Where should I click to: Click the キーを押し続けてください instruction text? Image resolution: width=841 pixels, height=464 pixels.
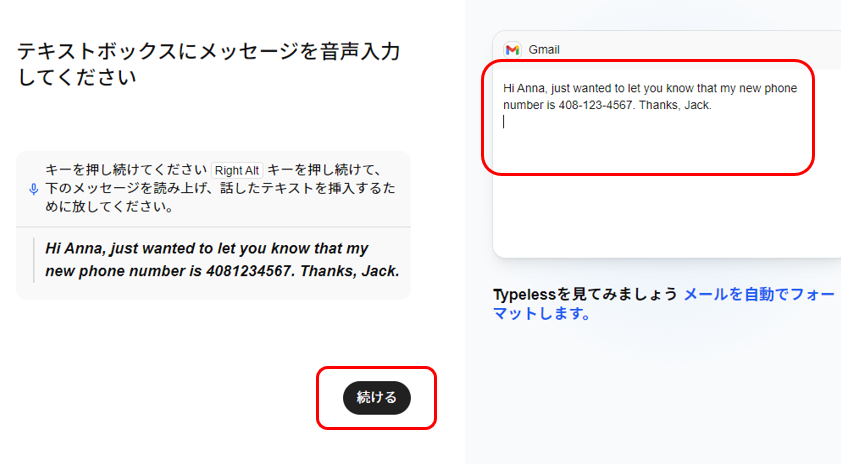(125, 170)
